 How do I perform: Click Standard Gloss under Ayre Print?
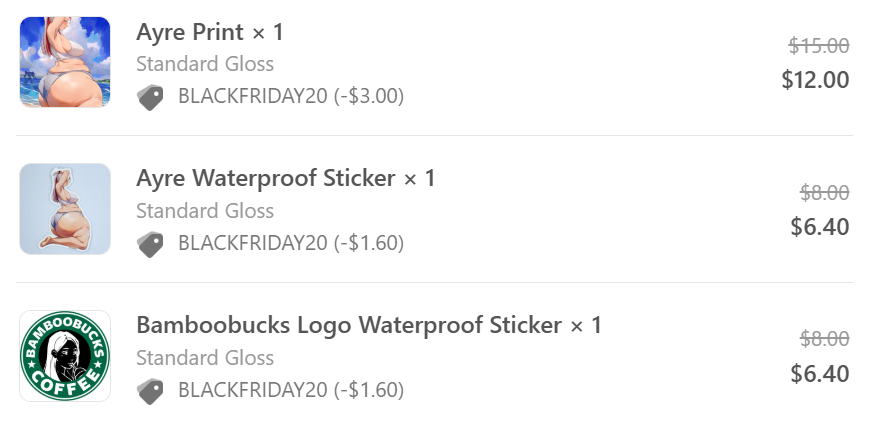click(205, 64)
